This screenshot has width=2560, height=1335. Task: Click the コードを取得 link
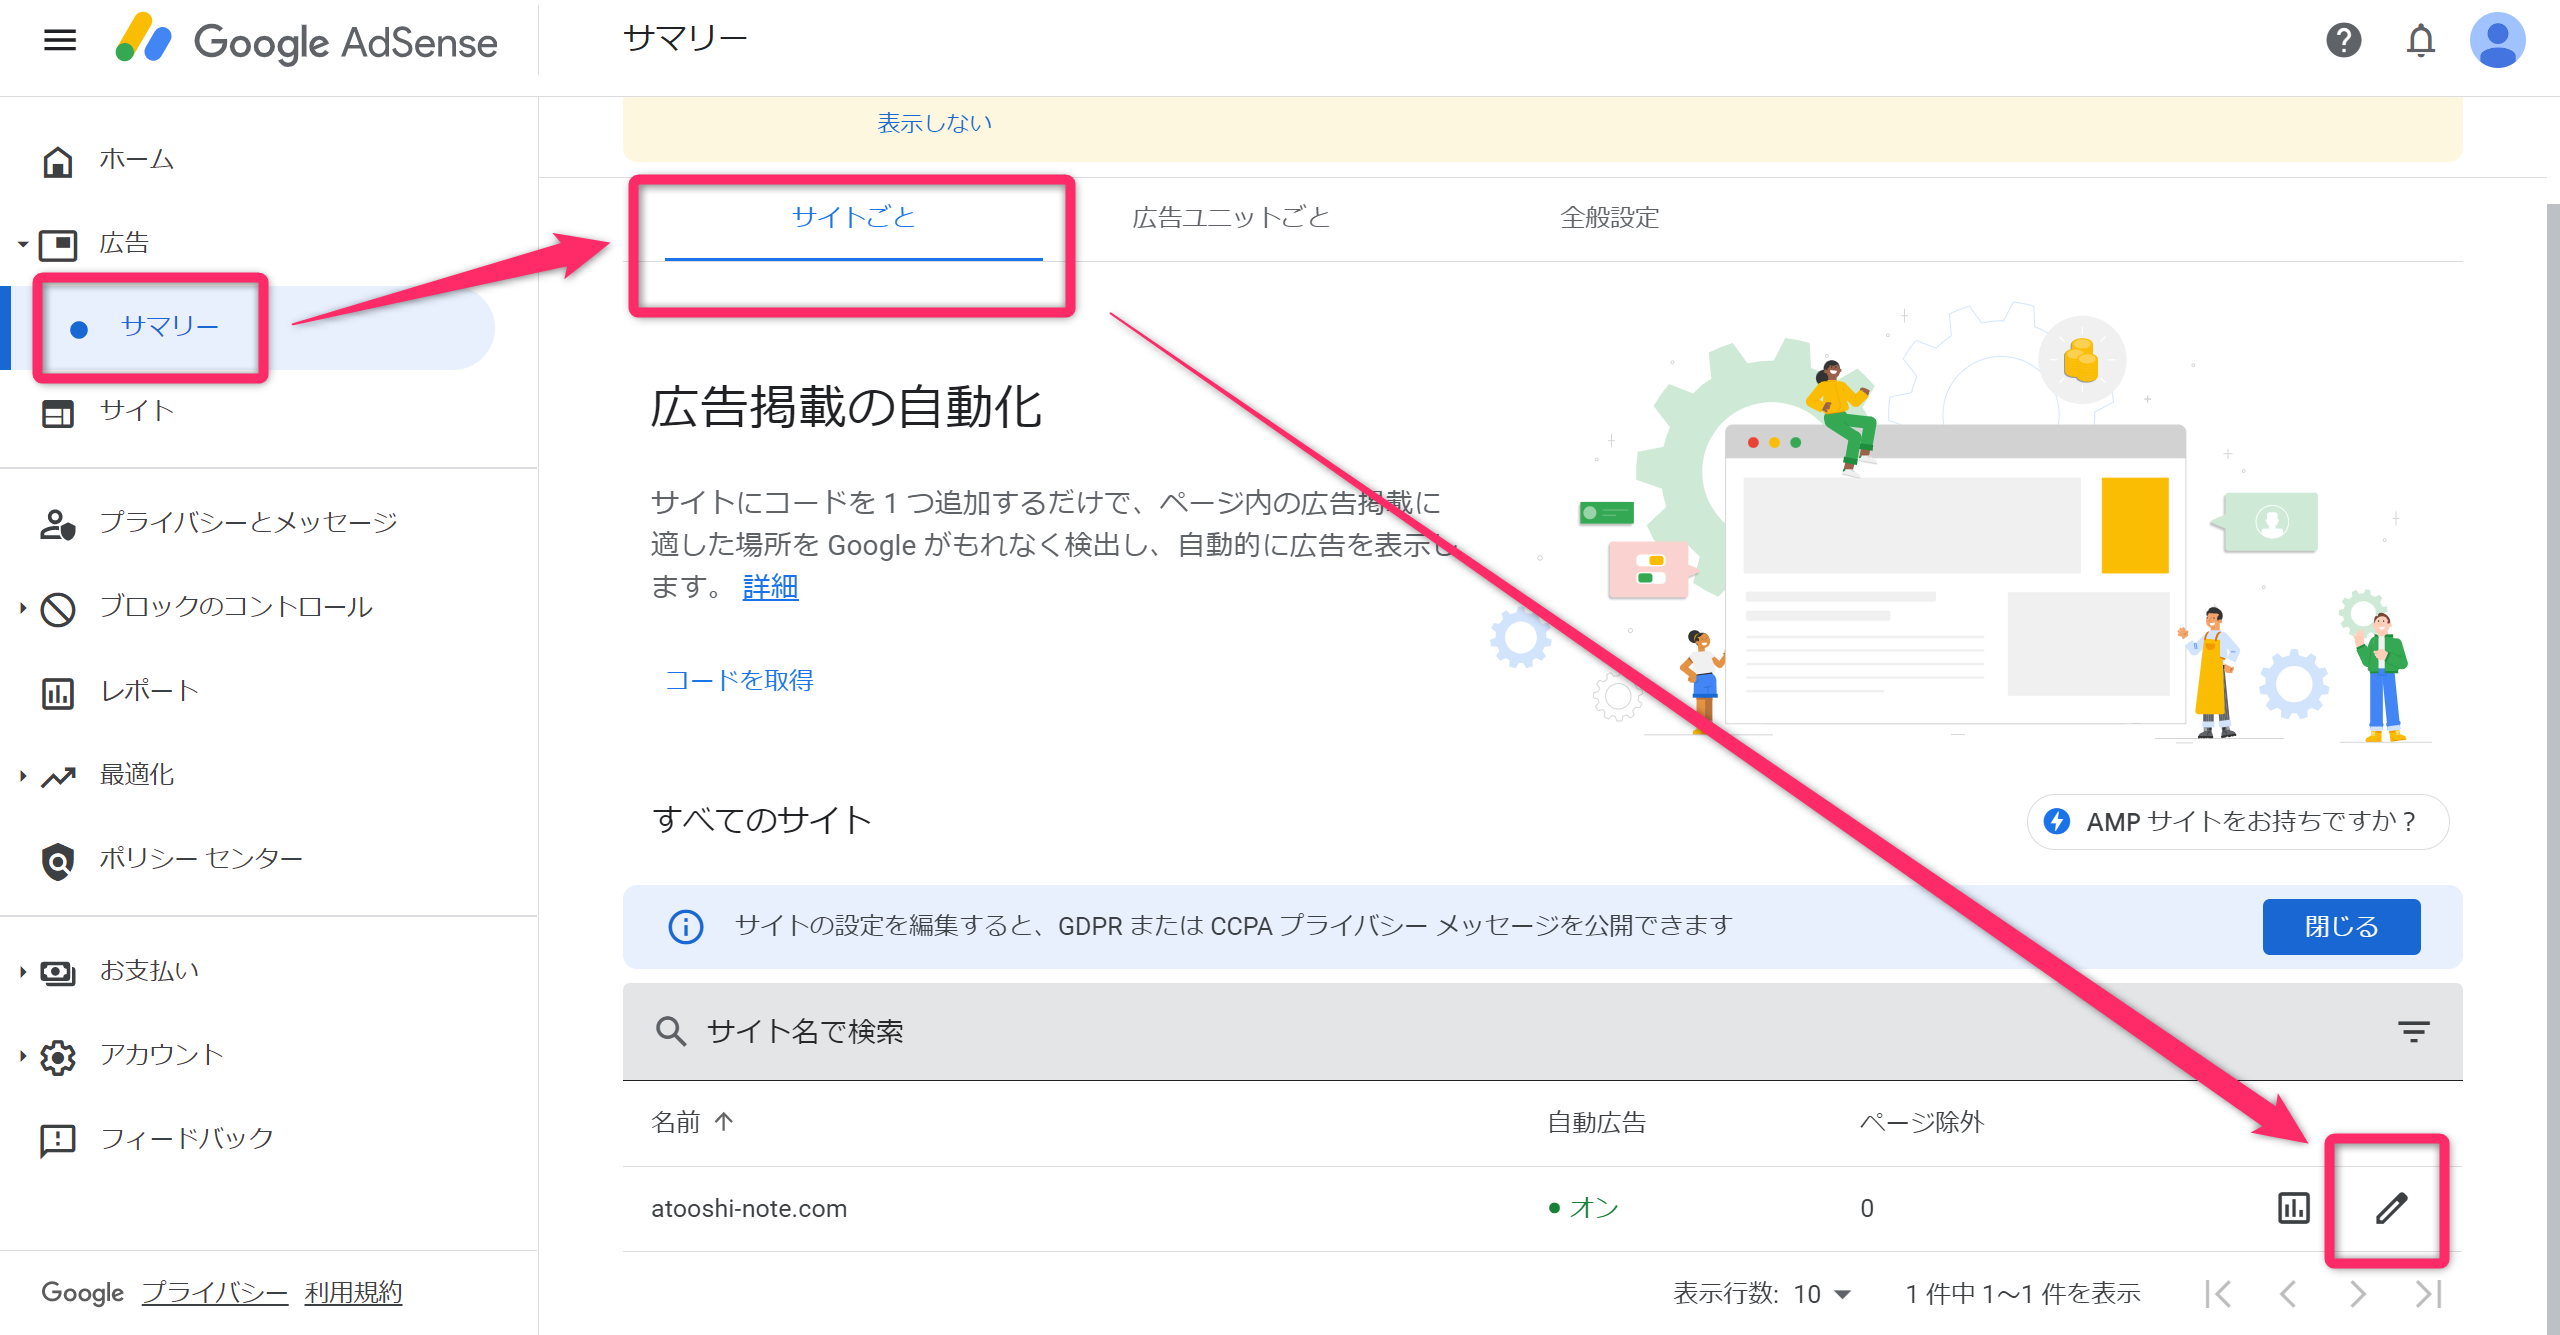pos(739,681)
